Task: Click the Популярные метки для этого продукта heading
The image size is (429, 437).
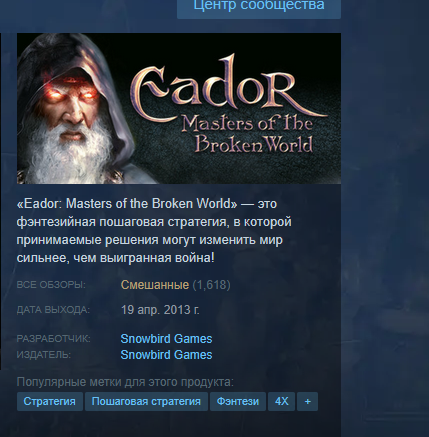Action: 125,382
